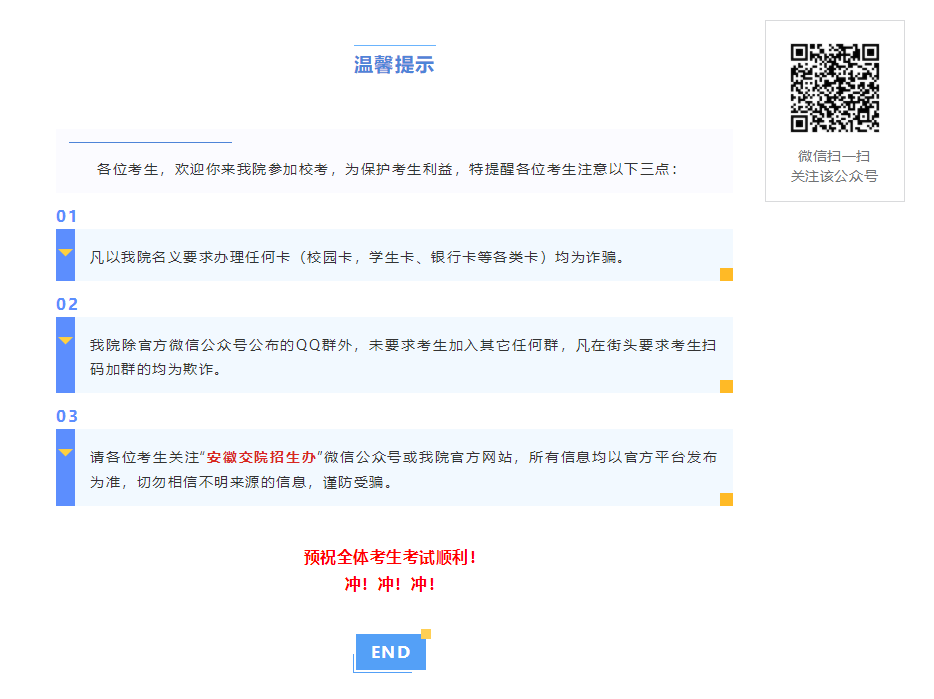Click the yellow triangle in section 01
The image size is (934, 699).
[x=65, y=252]
